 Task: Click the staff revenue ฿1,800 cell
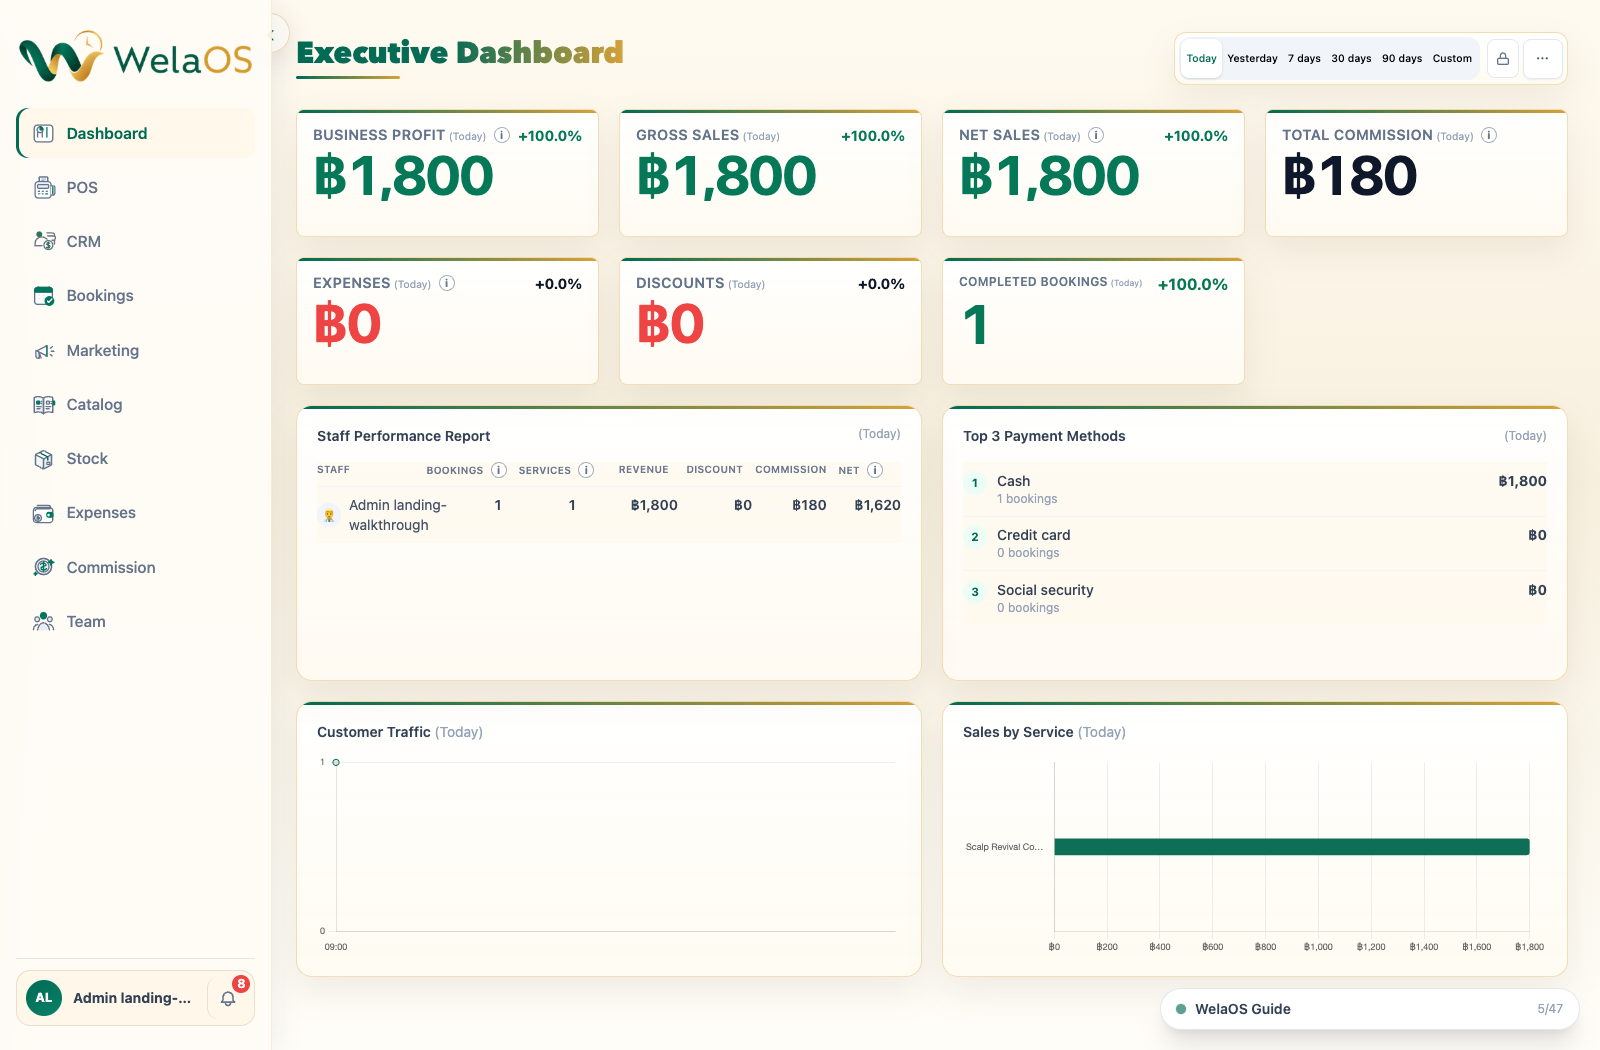pos(654,505)
